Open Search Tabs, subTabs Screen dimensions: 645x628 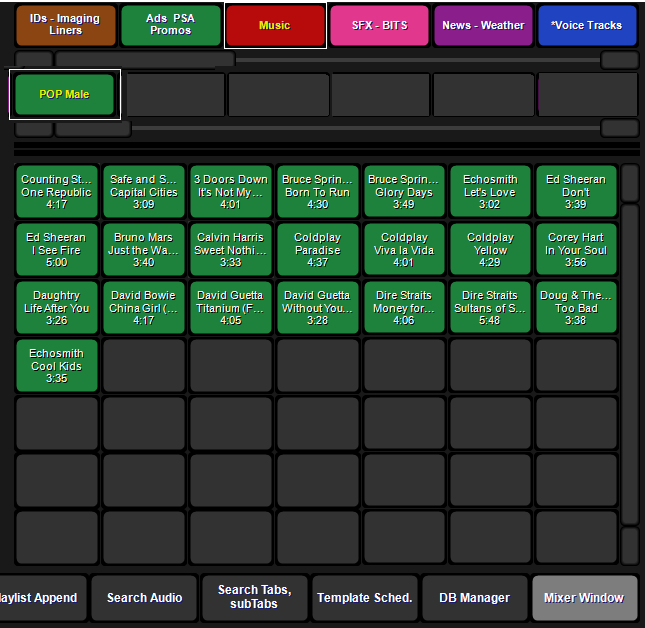pyautogui.click(x=255, y=598)
